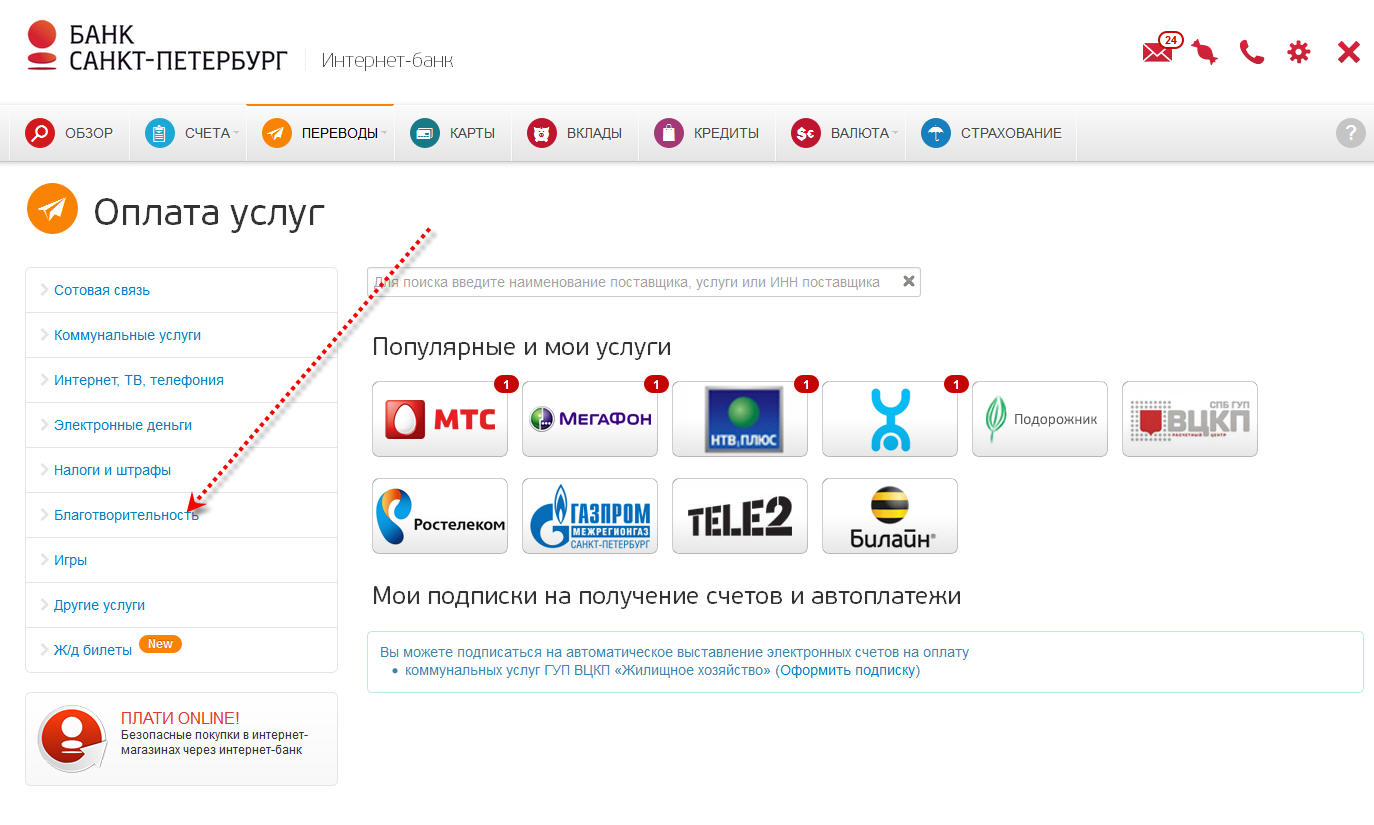
Task: Select the Ростелеком provider tile
Action: coord(440,516)
